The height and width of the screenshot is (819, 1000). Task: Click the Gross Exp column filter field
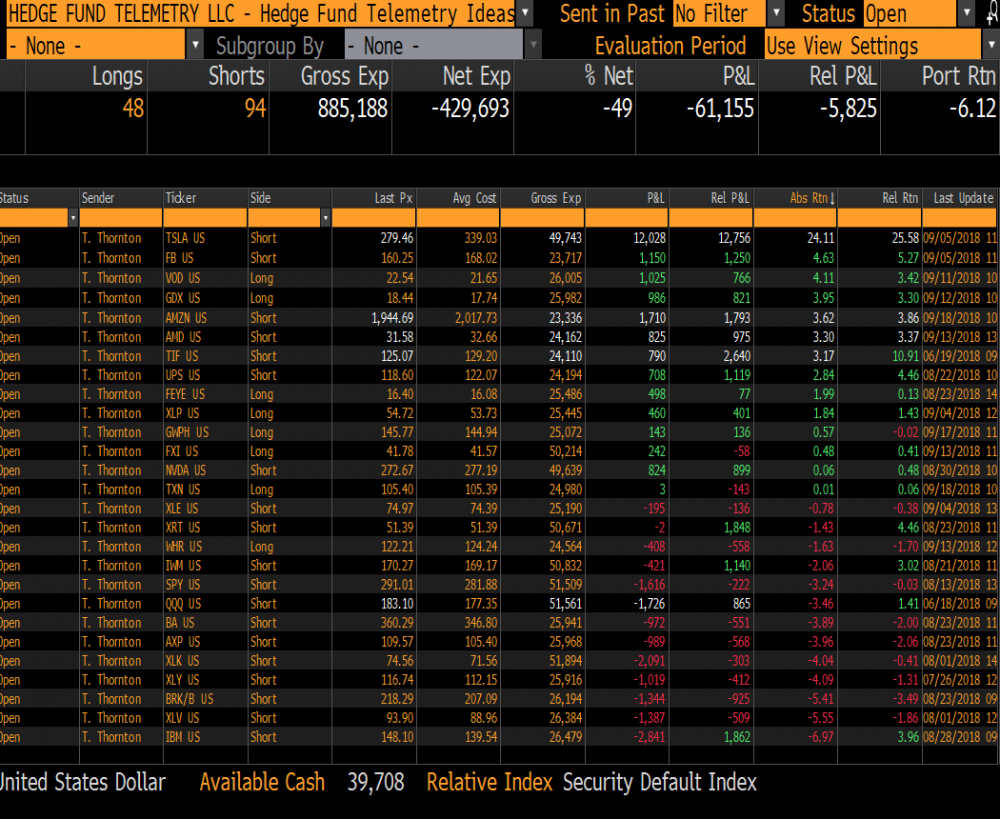542,218
